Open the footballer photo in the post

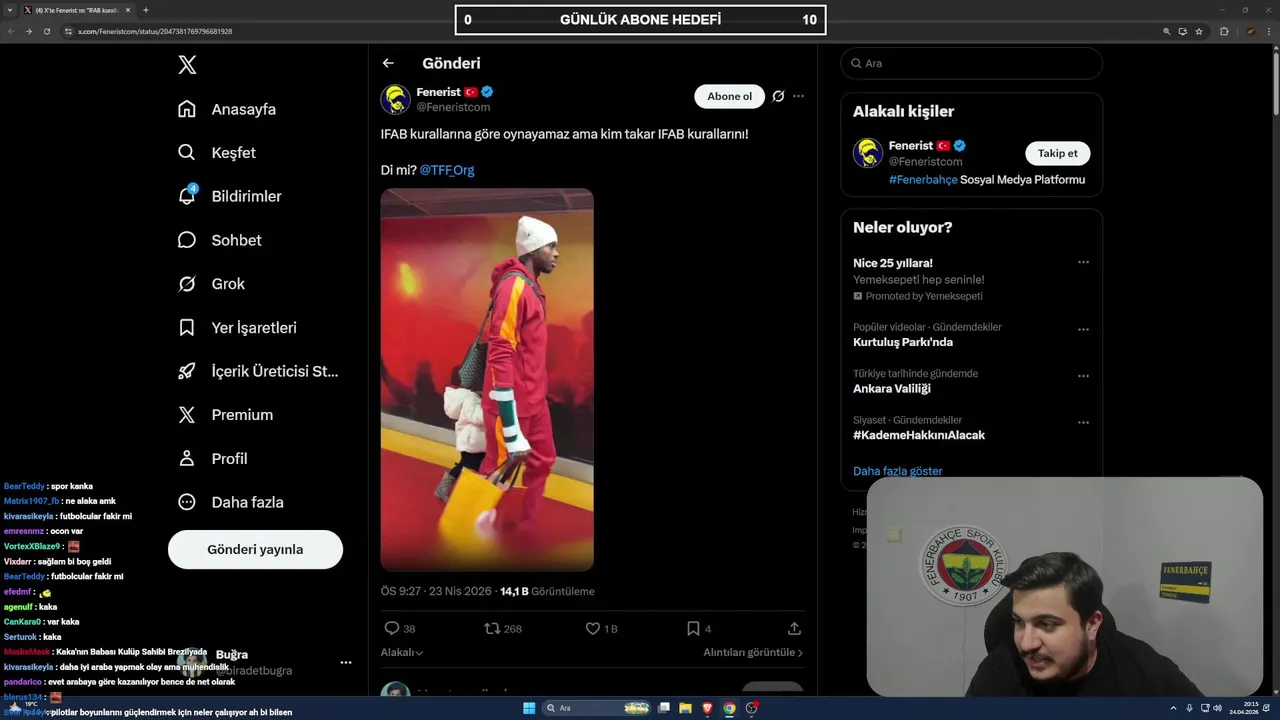coord(487,380)
